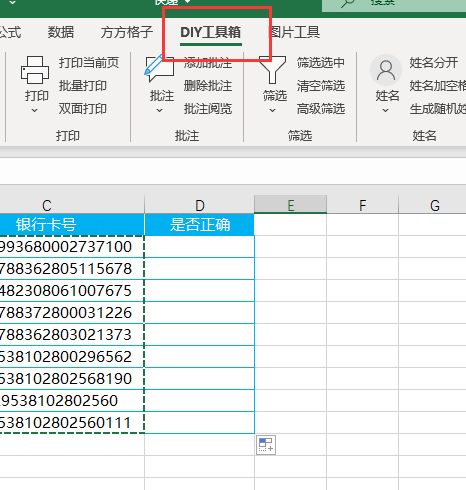
Task: Expand the 批注 dropdown arrow
Action: click(x=159, y=110)
